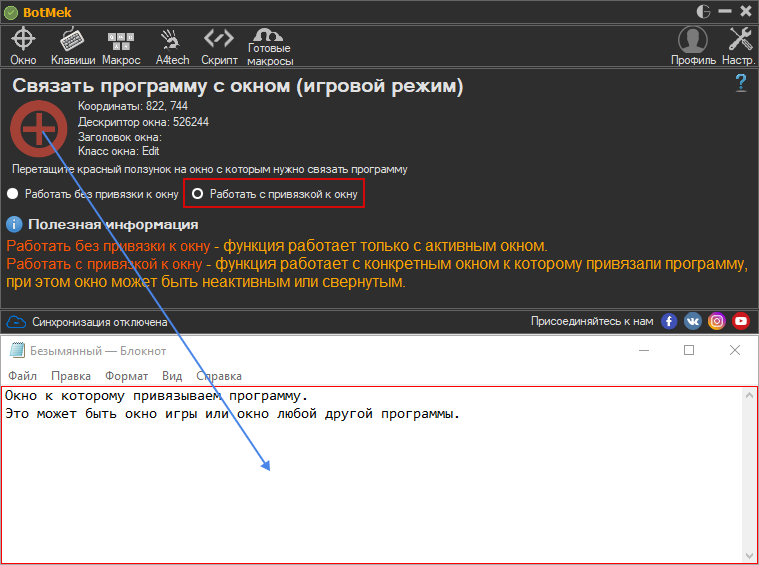This screenshot has height=565, width=759.
Task: Maximize the Блокнот window
Action: tap(689, 350)
